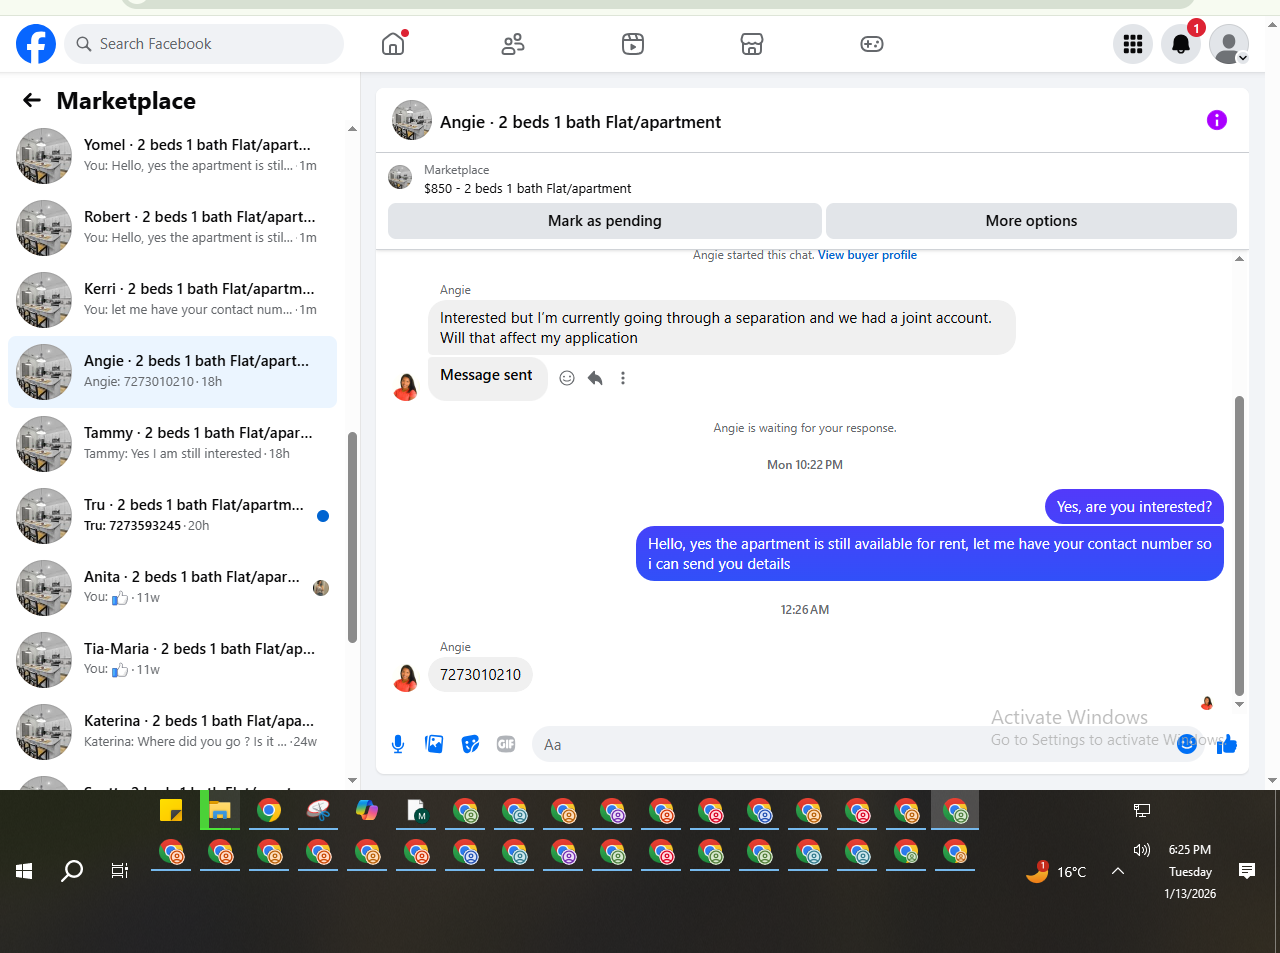Image resolution: width=1280 pixels, height=953 pixels.
Task: Open Katerina's apartment conversation
Action: click(172, 732)
